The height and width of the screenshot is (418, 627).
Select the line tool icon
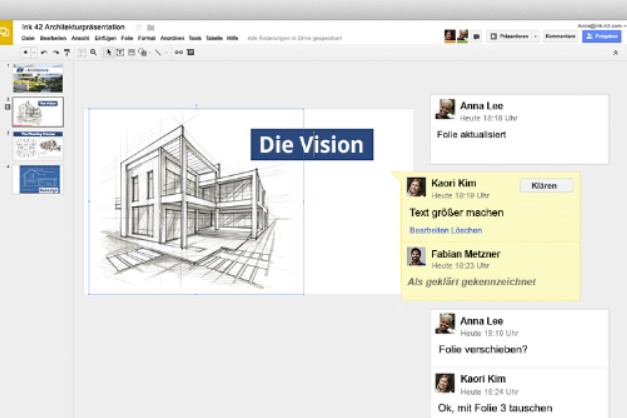(x=158, y=52)
